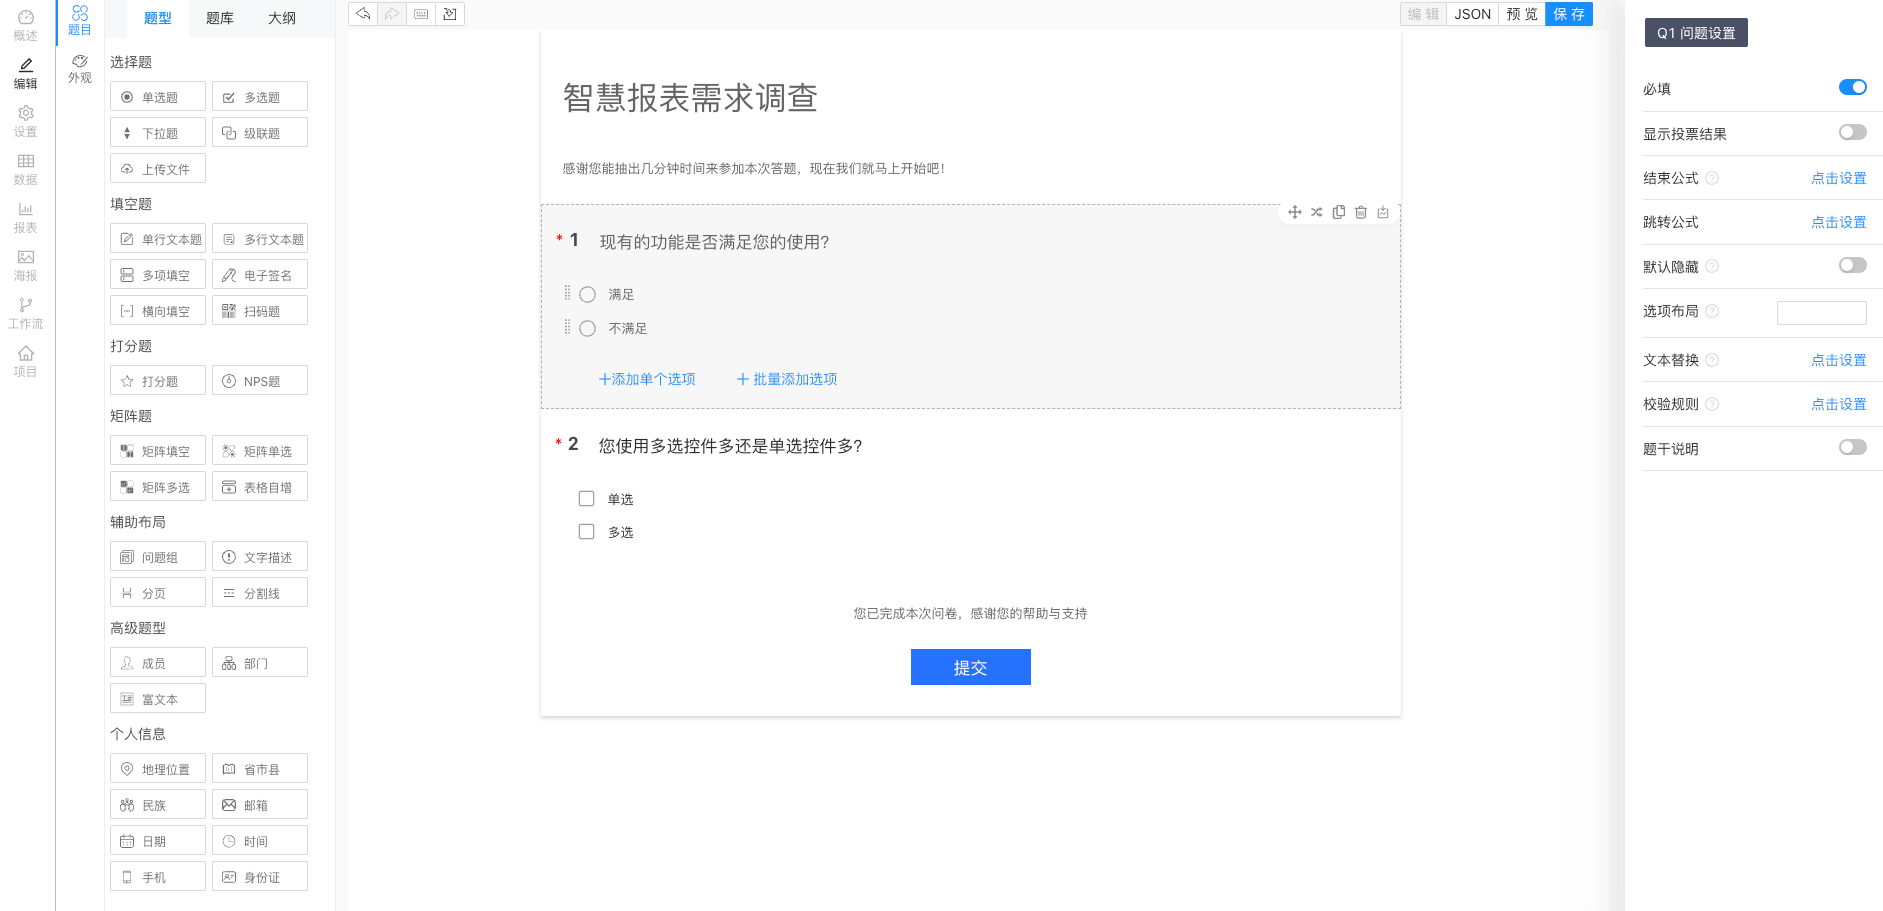Viewport: 1883px width, 911px height.
Task: Select the 单选题 question type
Action: coord(157,96)
